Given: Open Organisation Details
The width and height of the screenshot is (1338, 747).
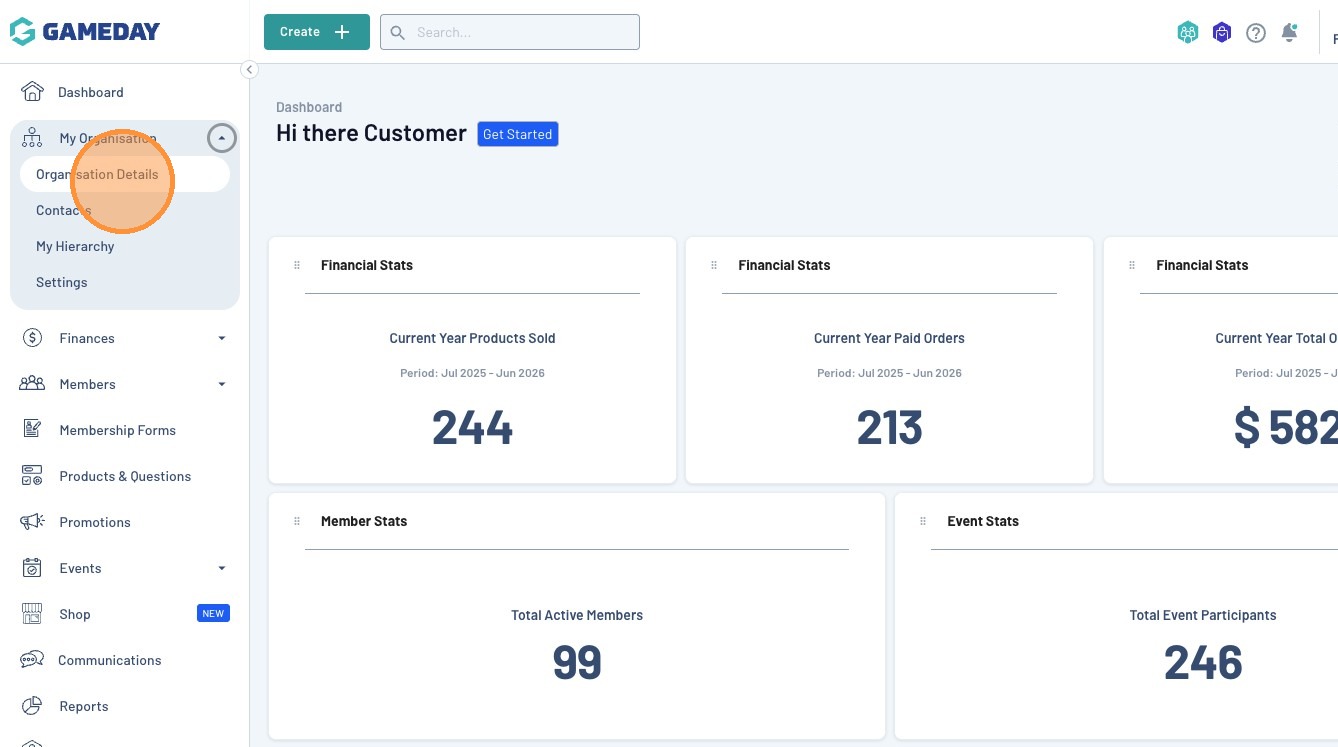Looking at the screenshot, I should tap(125, 174).
